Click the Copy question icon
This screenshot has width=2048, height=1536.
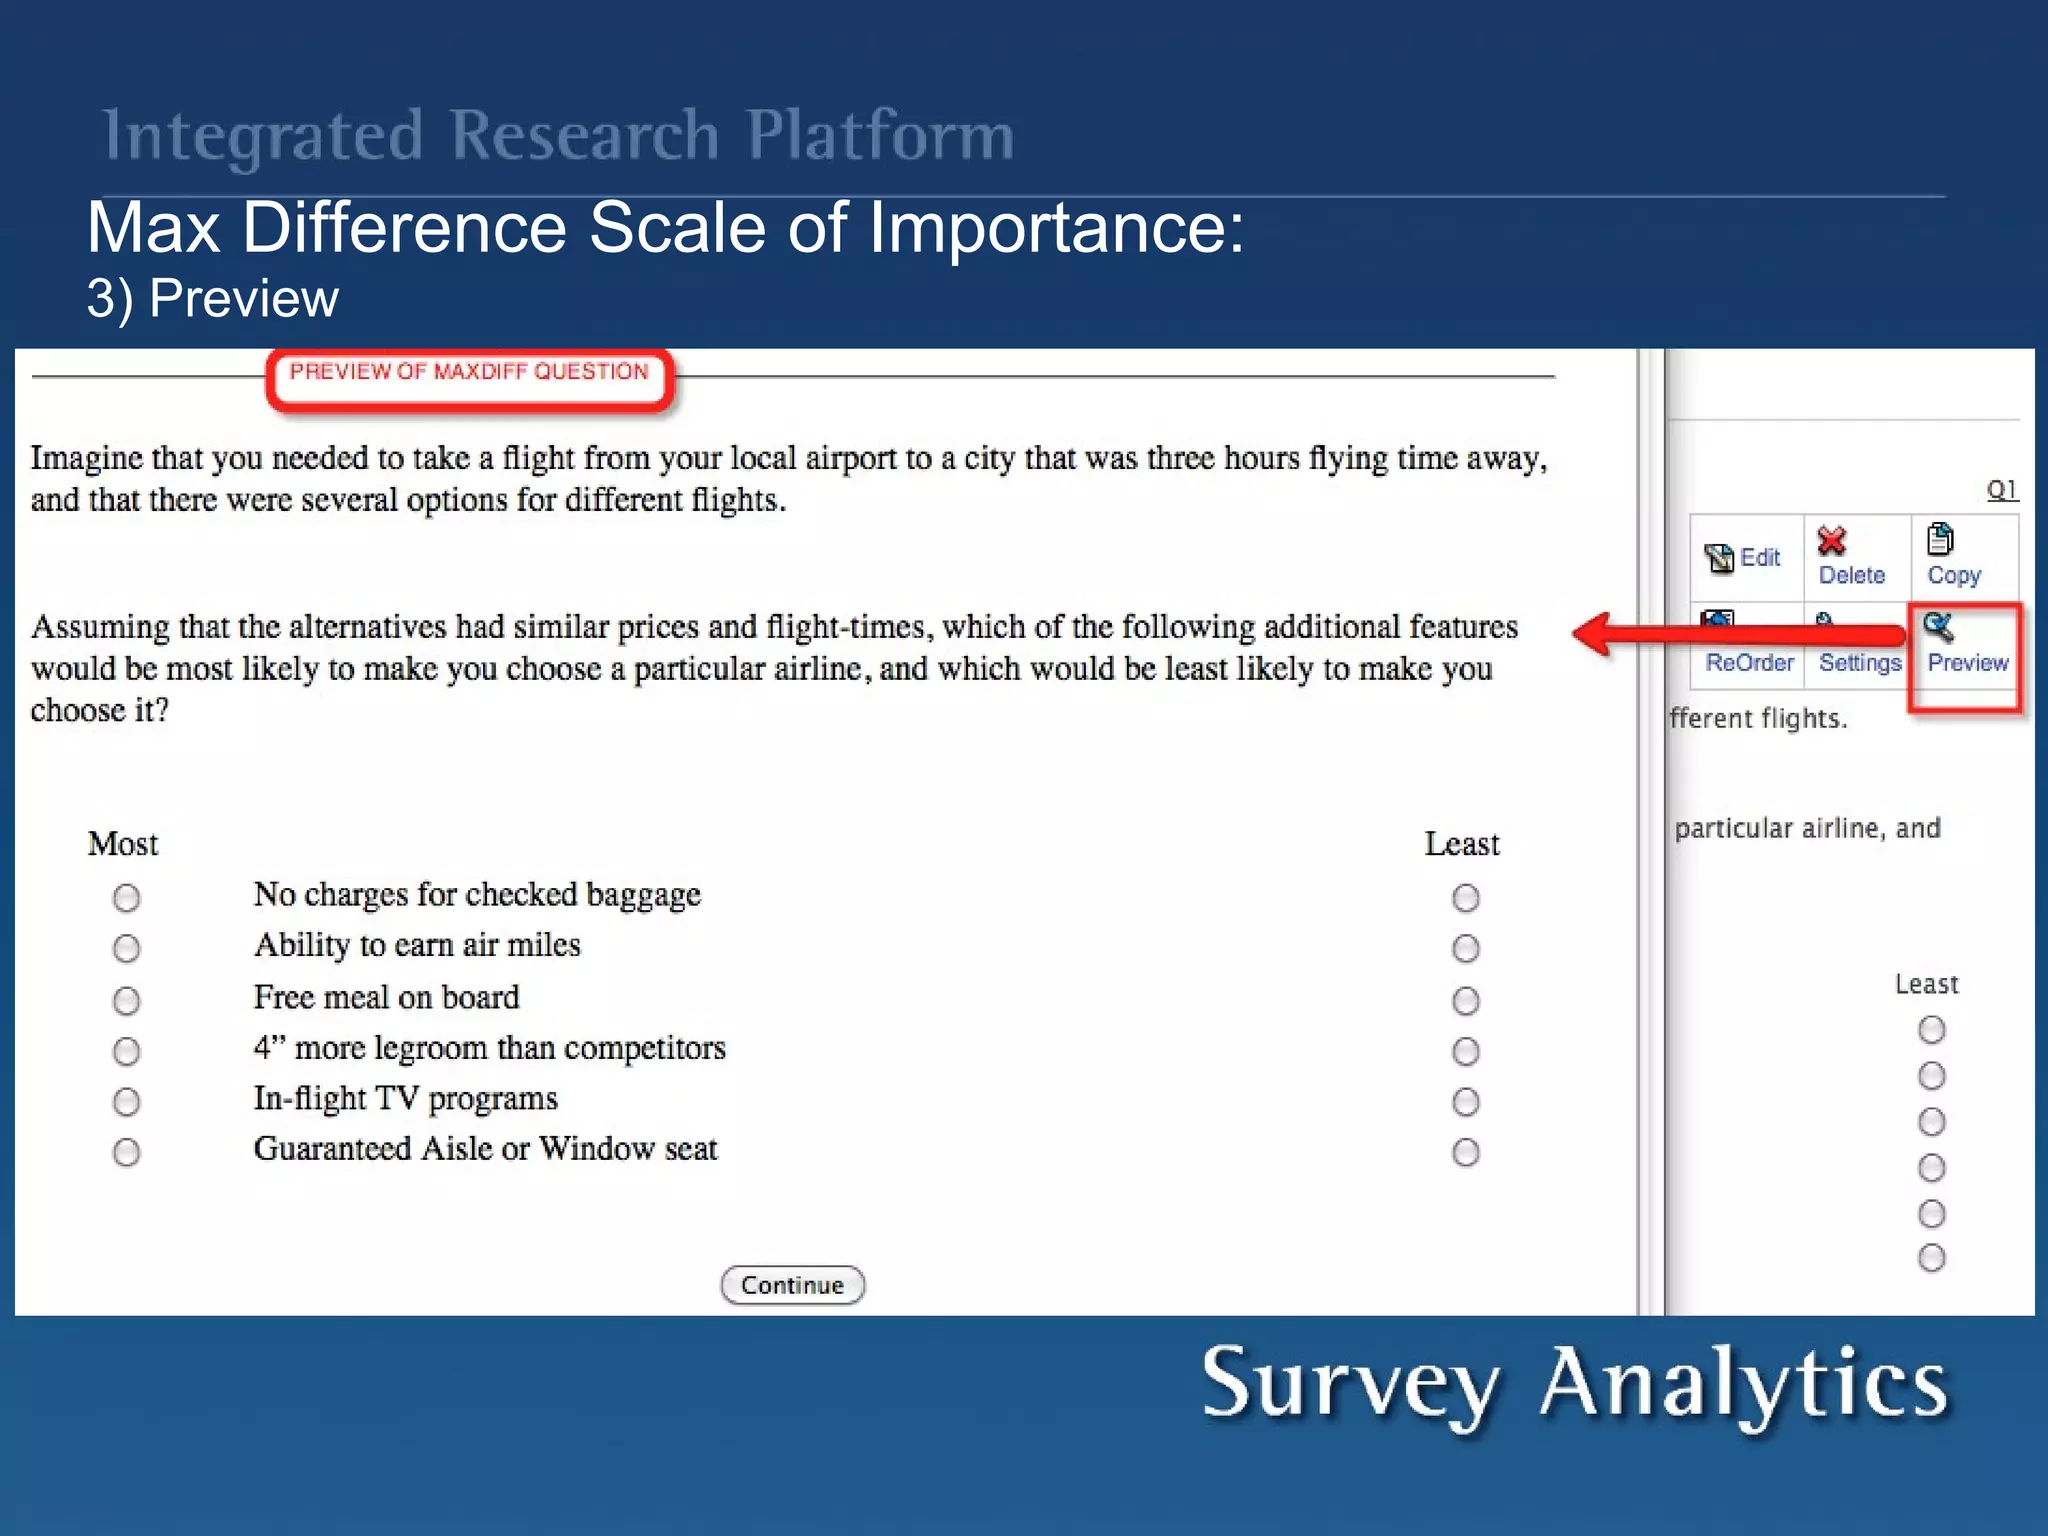(1940, 539)
